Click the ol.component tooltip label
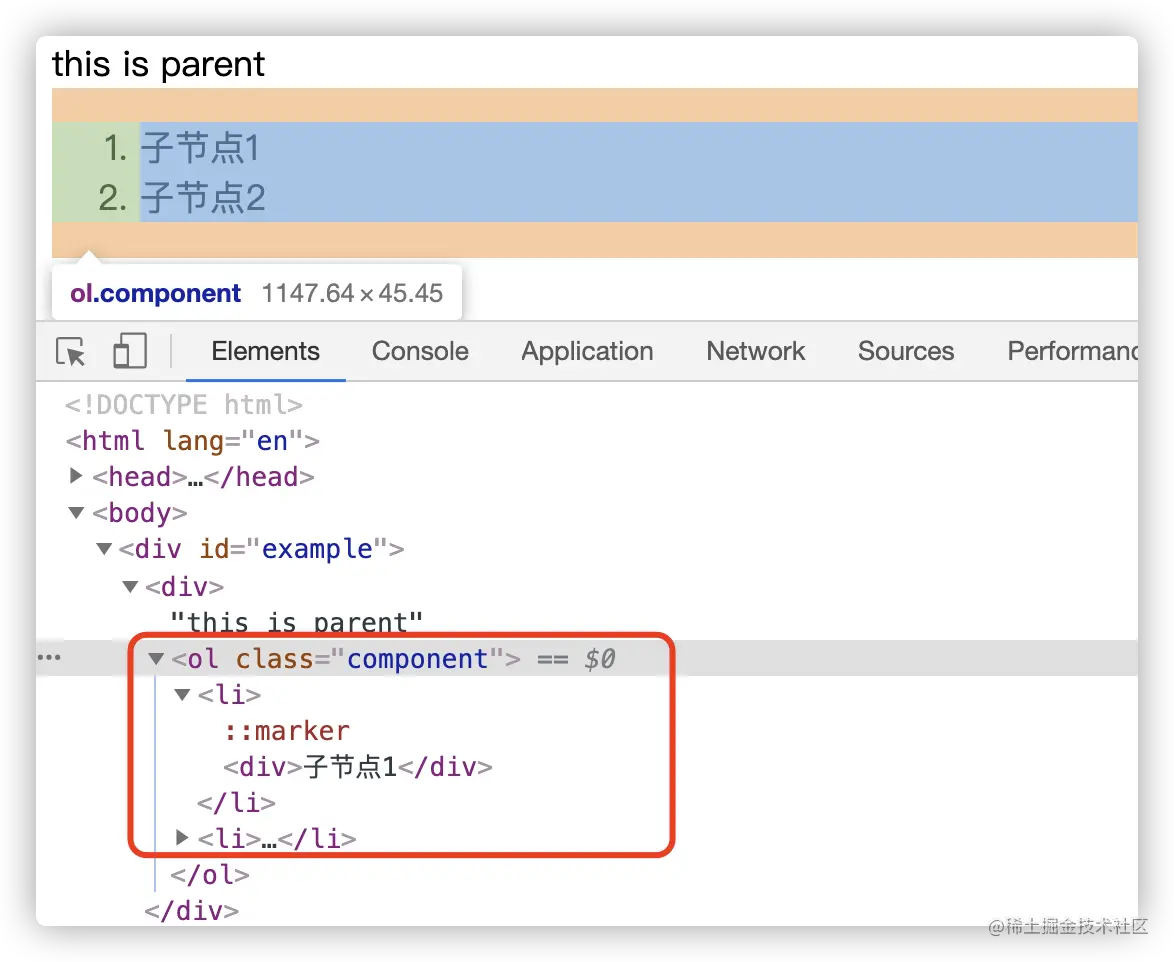This screenshot has width=1174, height=962. (x=156, y=293)
